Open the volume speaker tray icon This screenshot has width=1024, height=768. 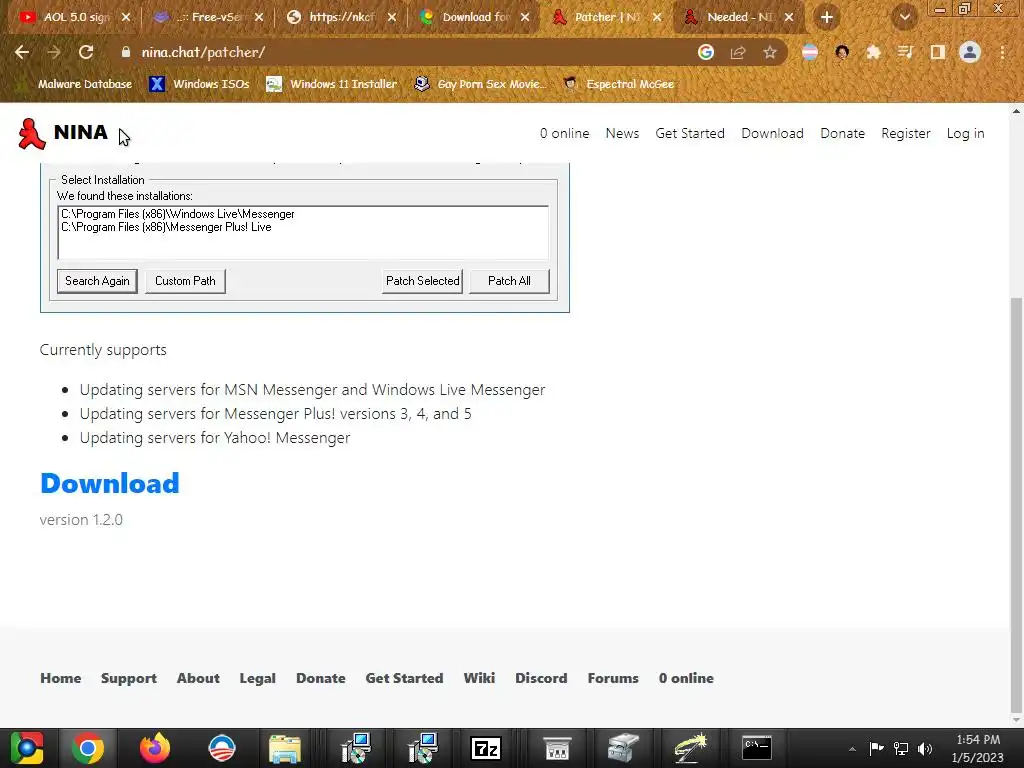pos(925,748)
